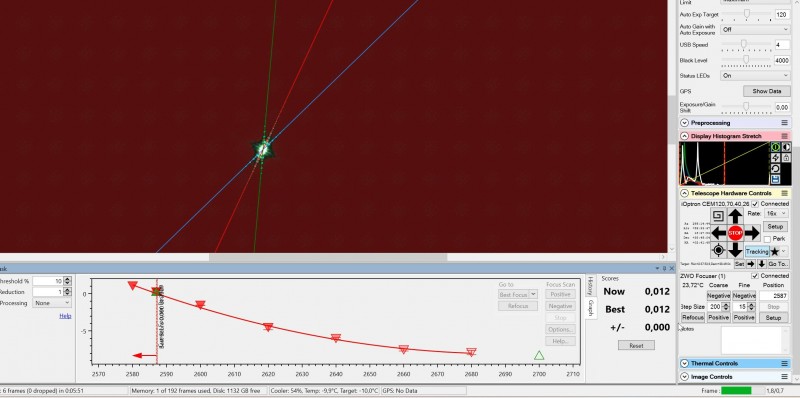Image resolution: width=800 pixels, height=398 pixels.
Task: Click right arrow next to Set
Action: point(751,264)
